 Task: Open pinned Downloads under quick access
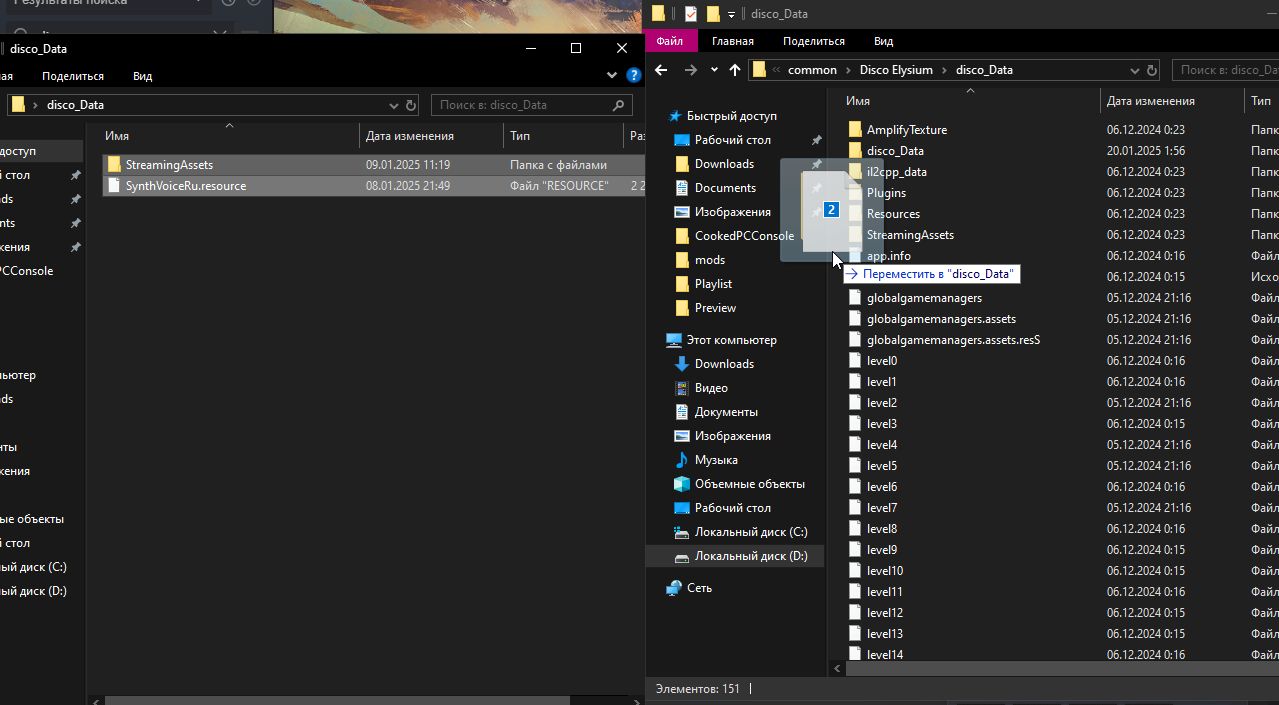[724, 164]
